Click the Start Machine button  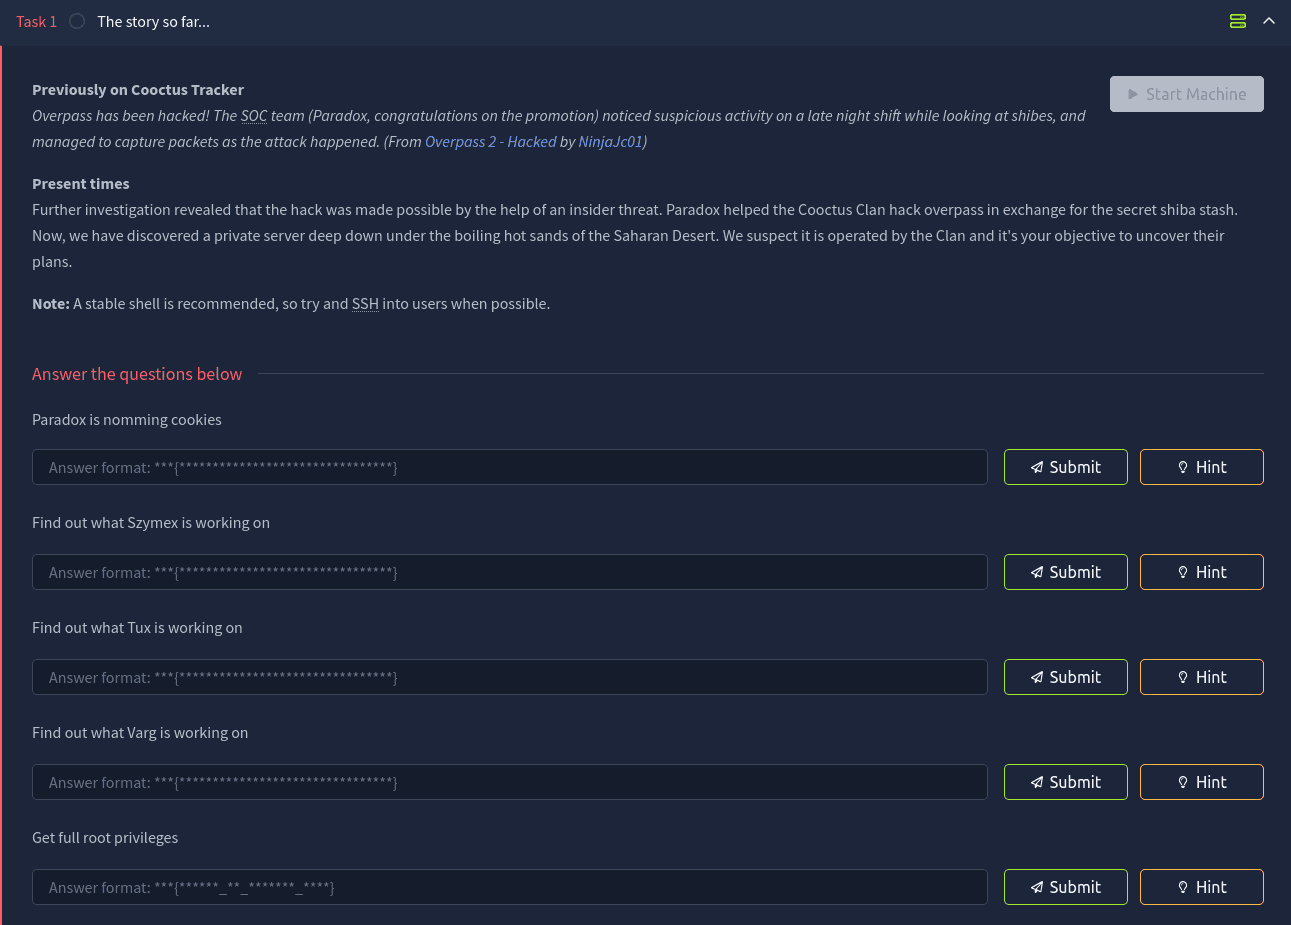1186,94
